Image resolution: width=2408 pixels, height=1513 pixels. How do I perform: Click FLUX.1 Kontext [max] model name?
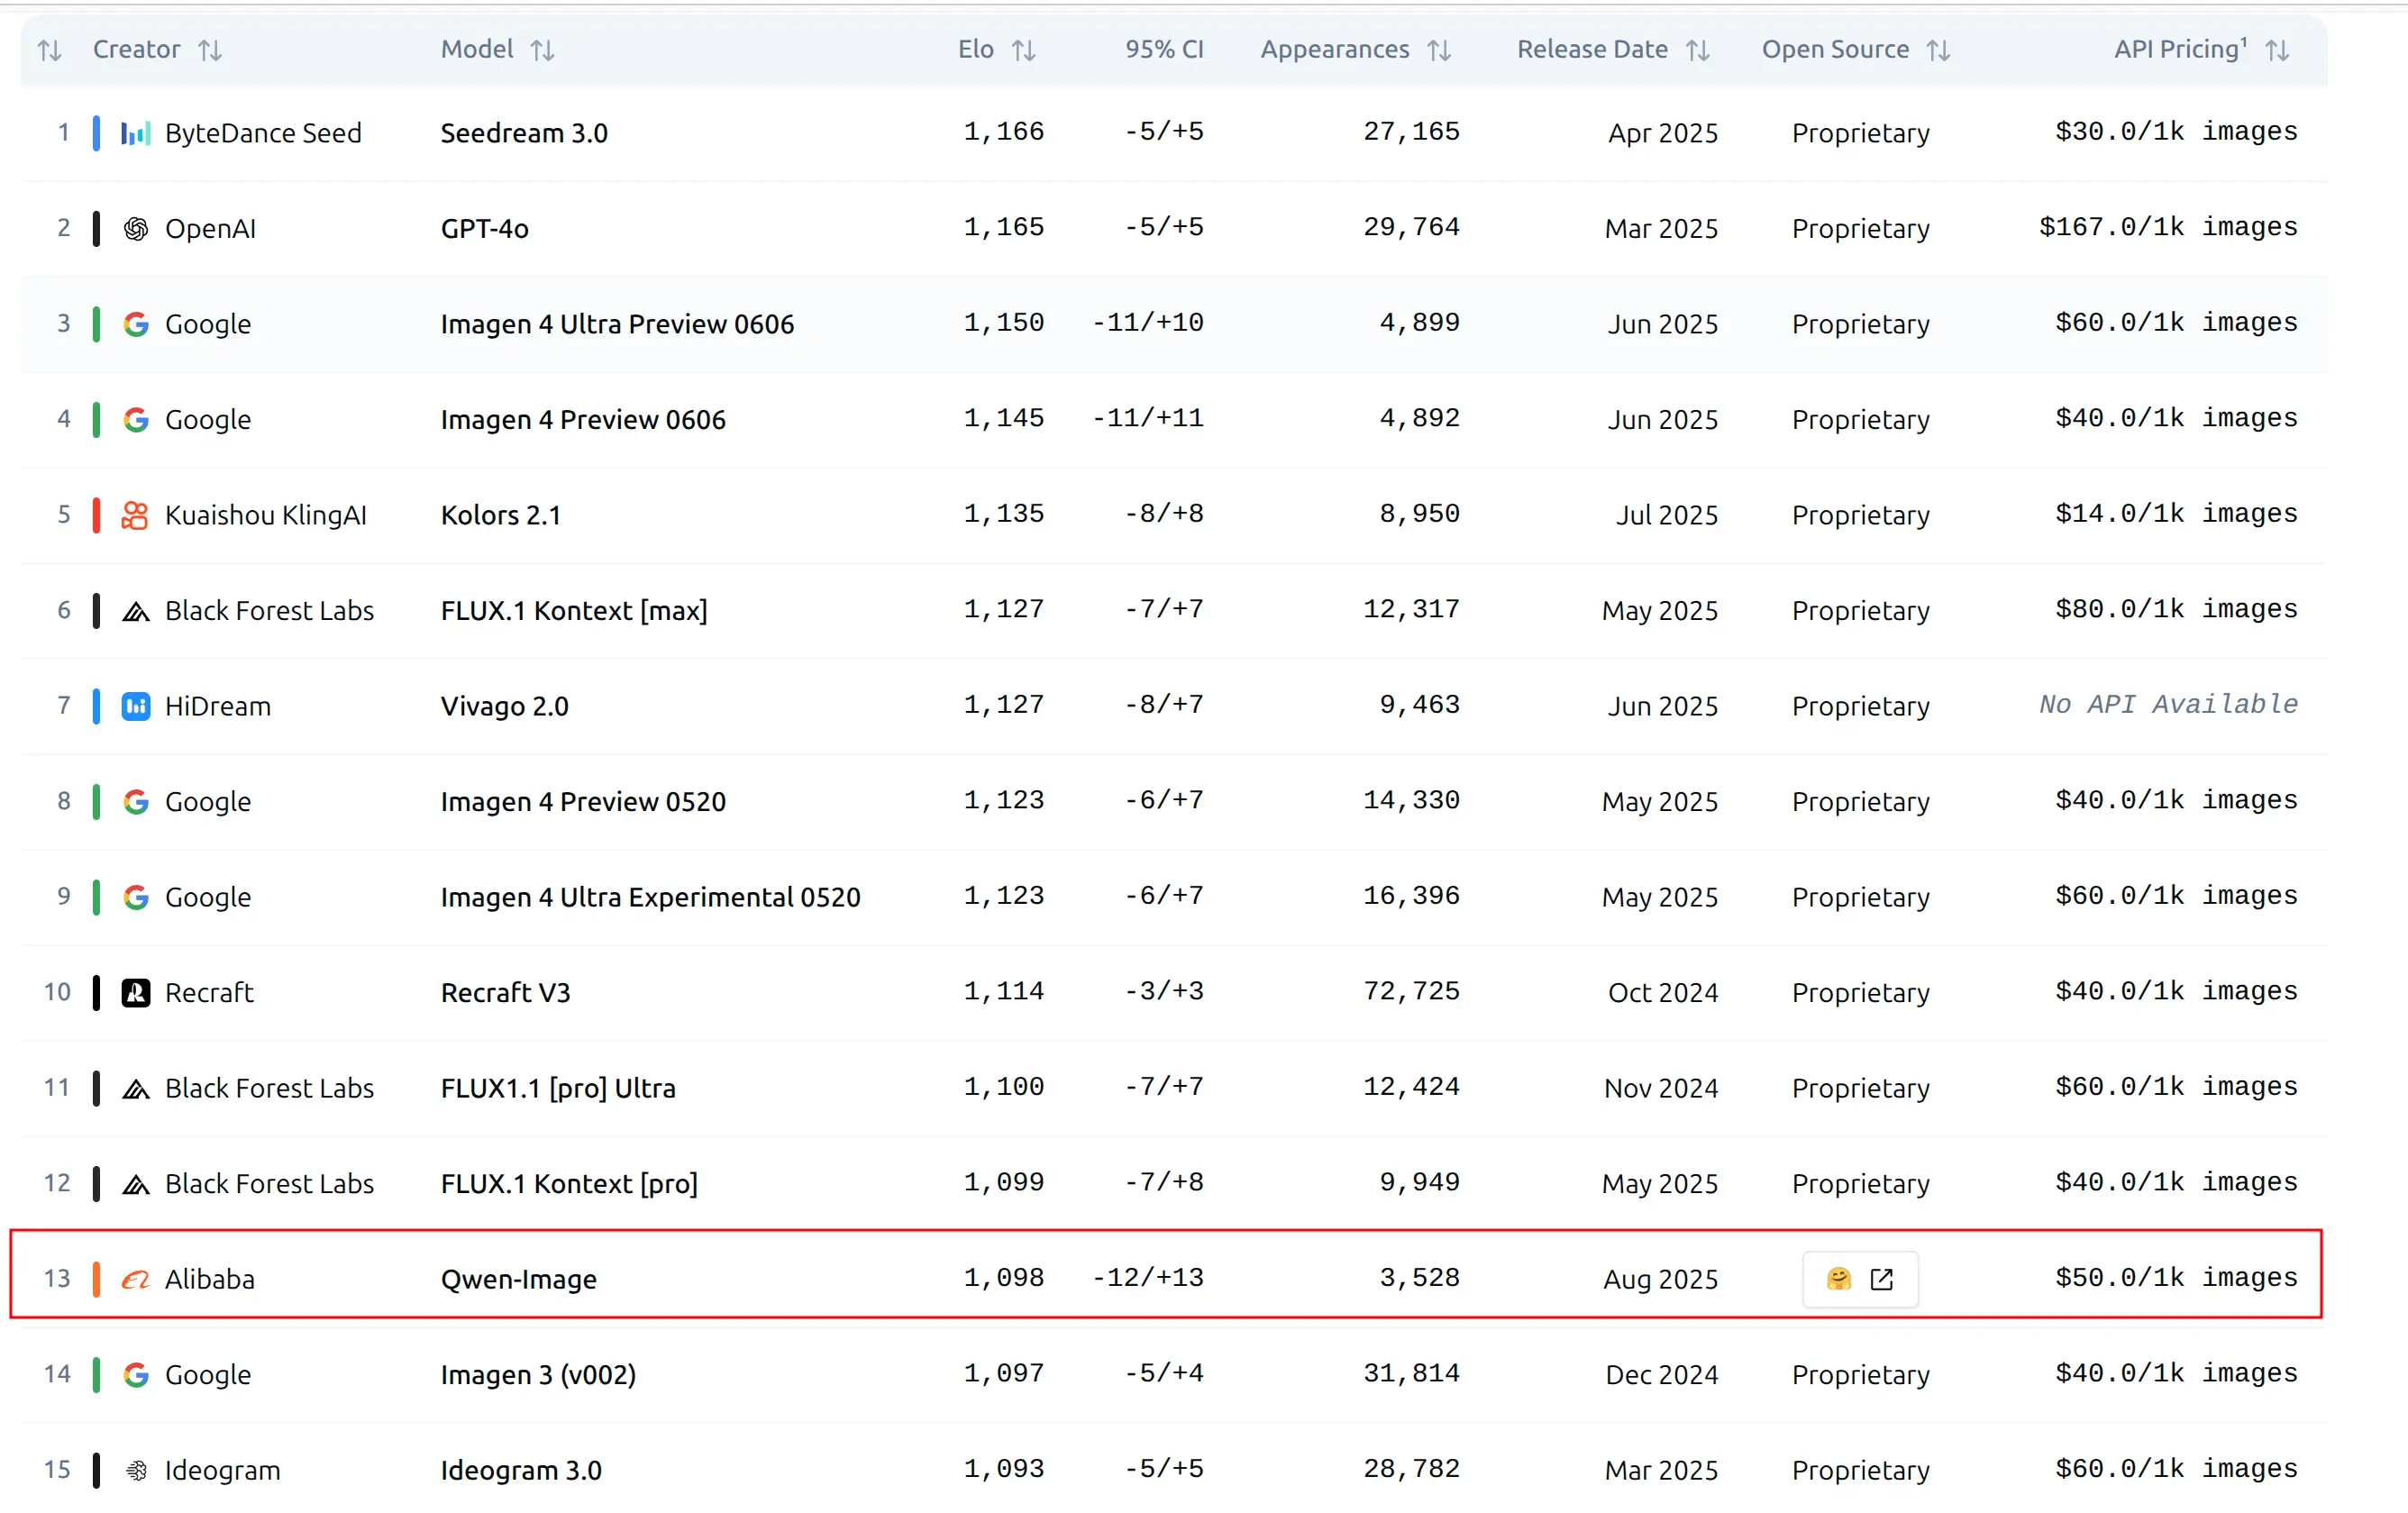coord(574,611)
